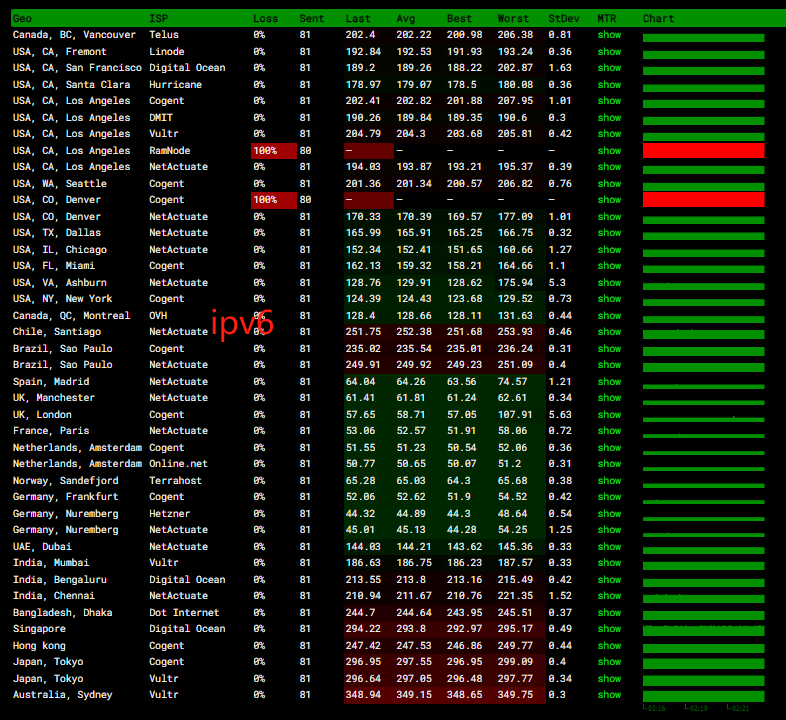Open 'show' link for London Cogent

coord(609,415)
